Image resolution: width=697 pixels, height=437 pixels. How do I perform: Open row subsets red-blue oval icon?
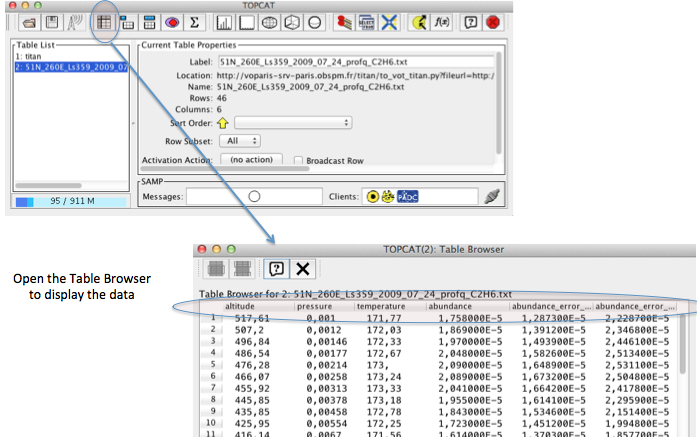172,23
